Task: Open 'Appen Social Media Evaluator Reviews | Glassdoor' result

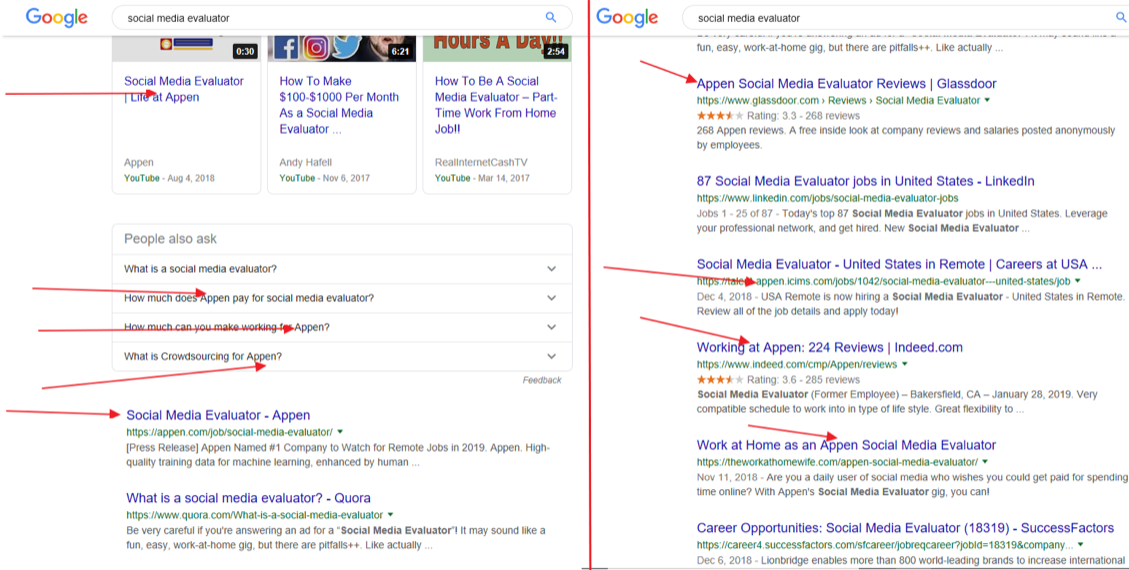Action: click(847, 83)
